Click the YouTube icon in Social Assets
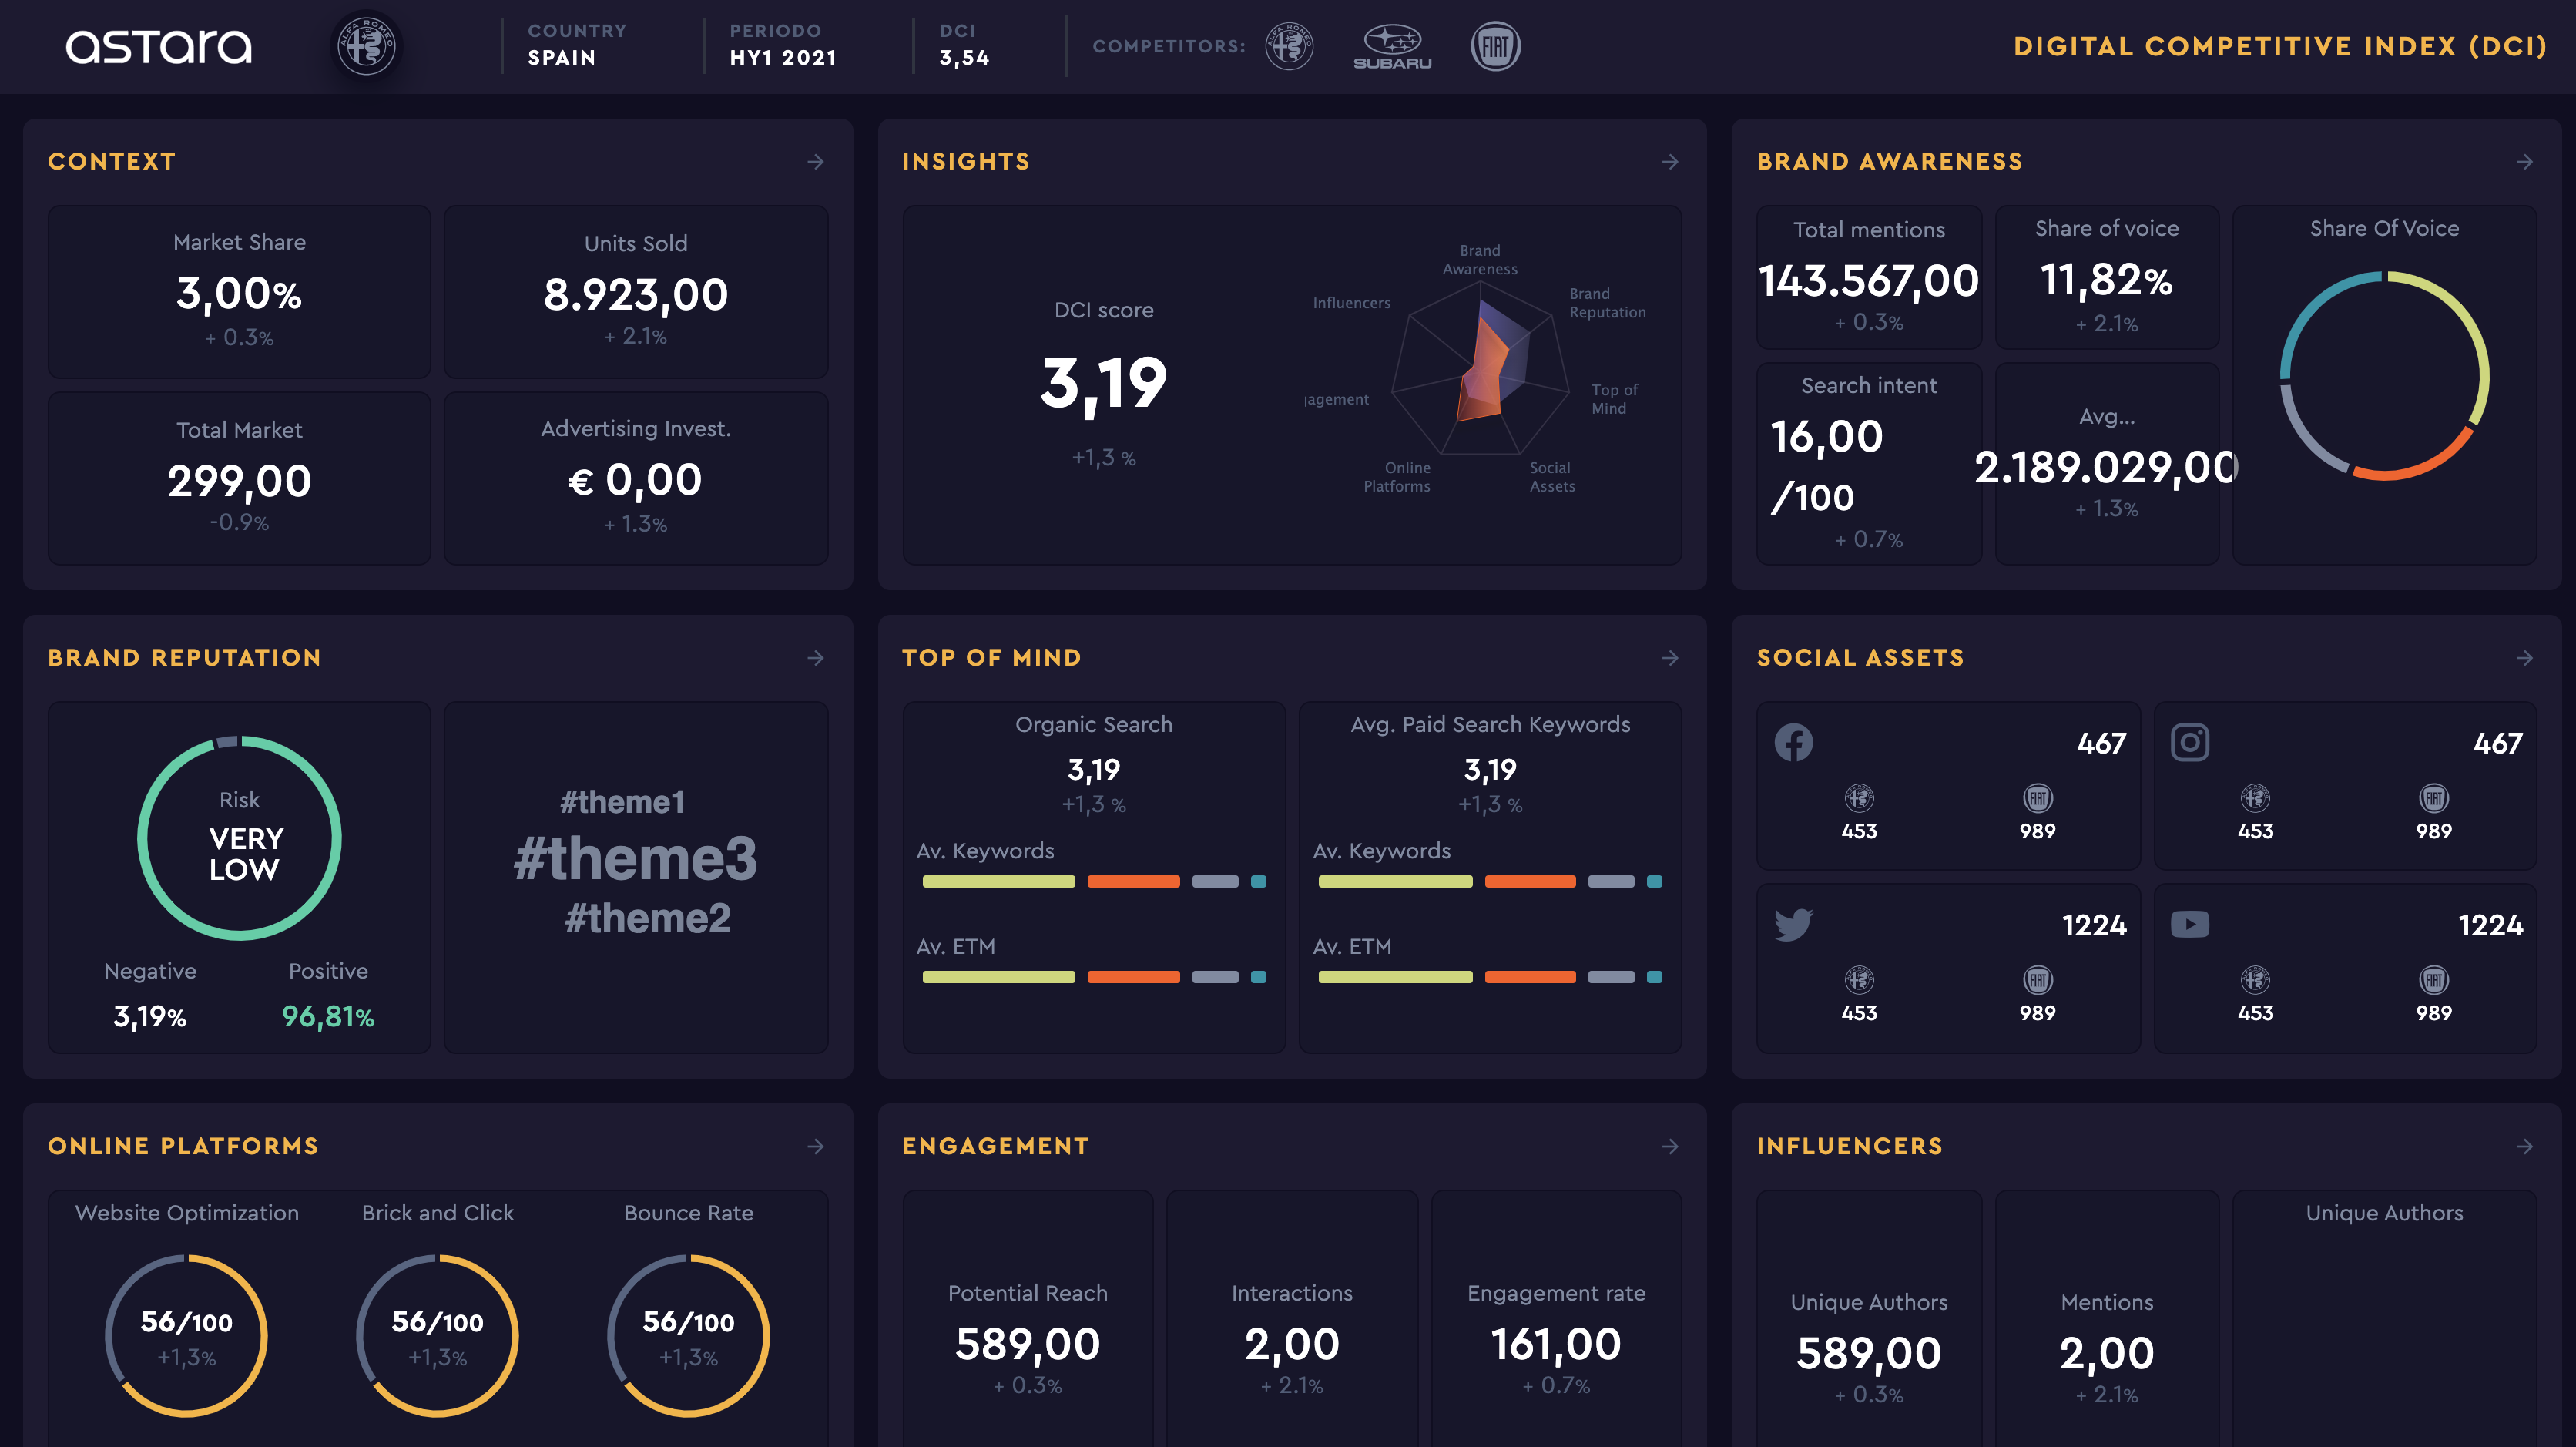Viewport: 2576px width, 1447px height. 2189,924
